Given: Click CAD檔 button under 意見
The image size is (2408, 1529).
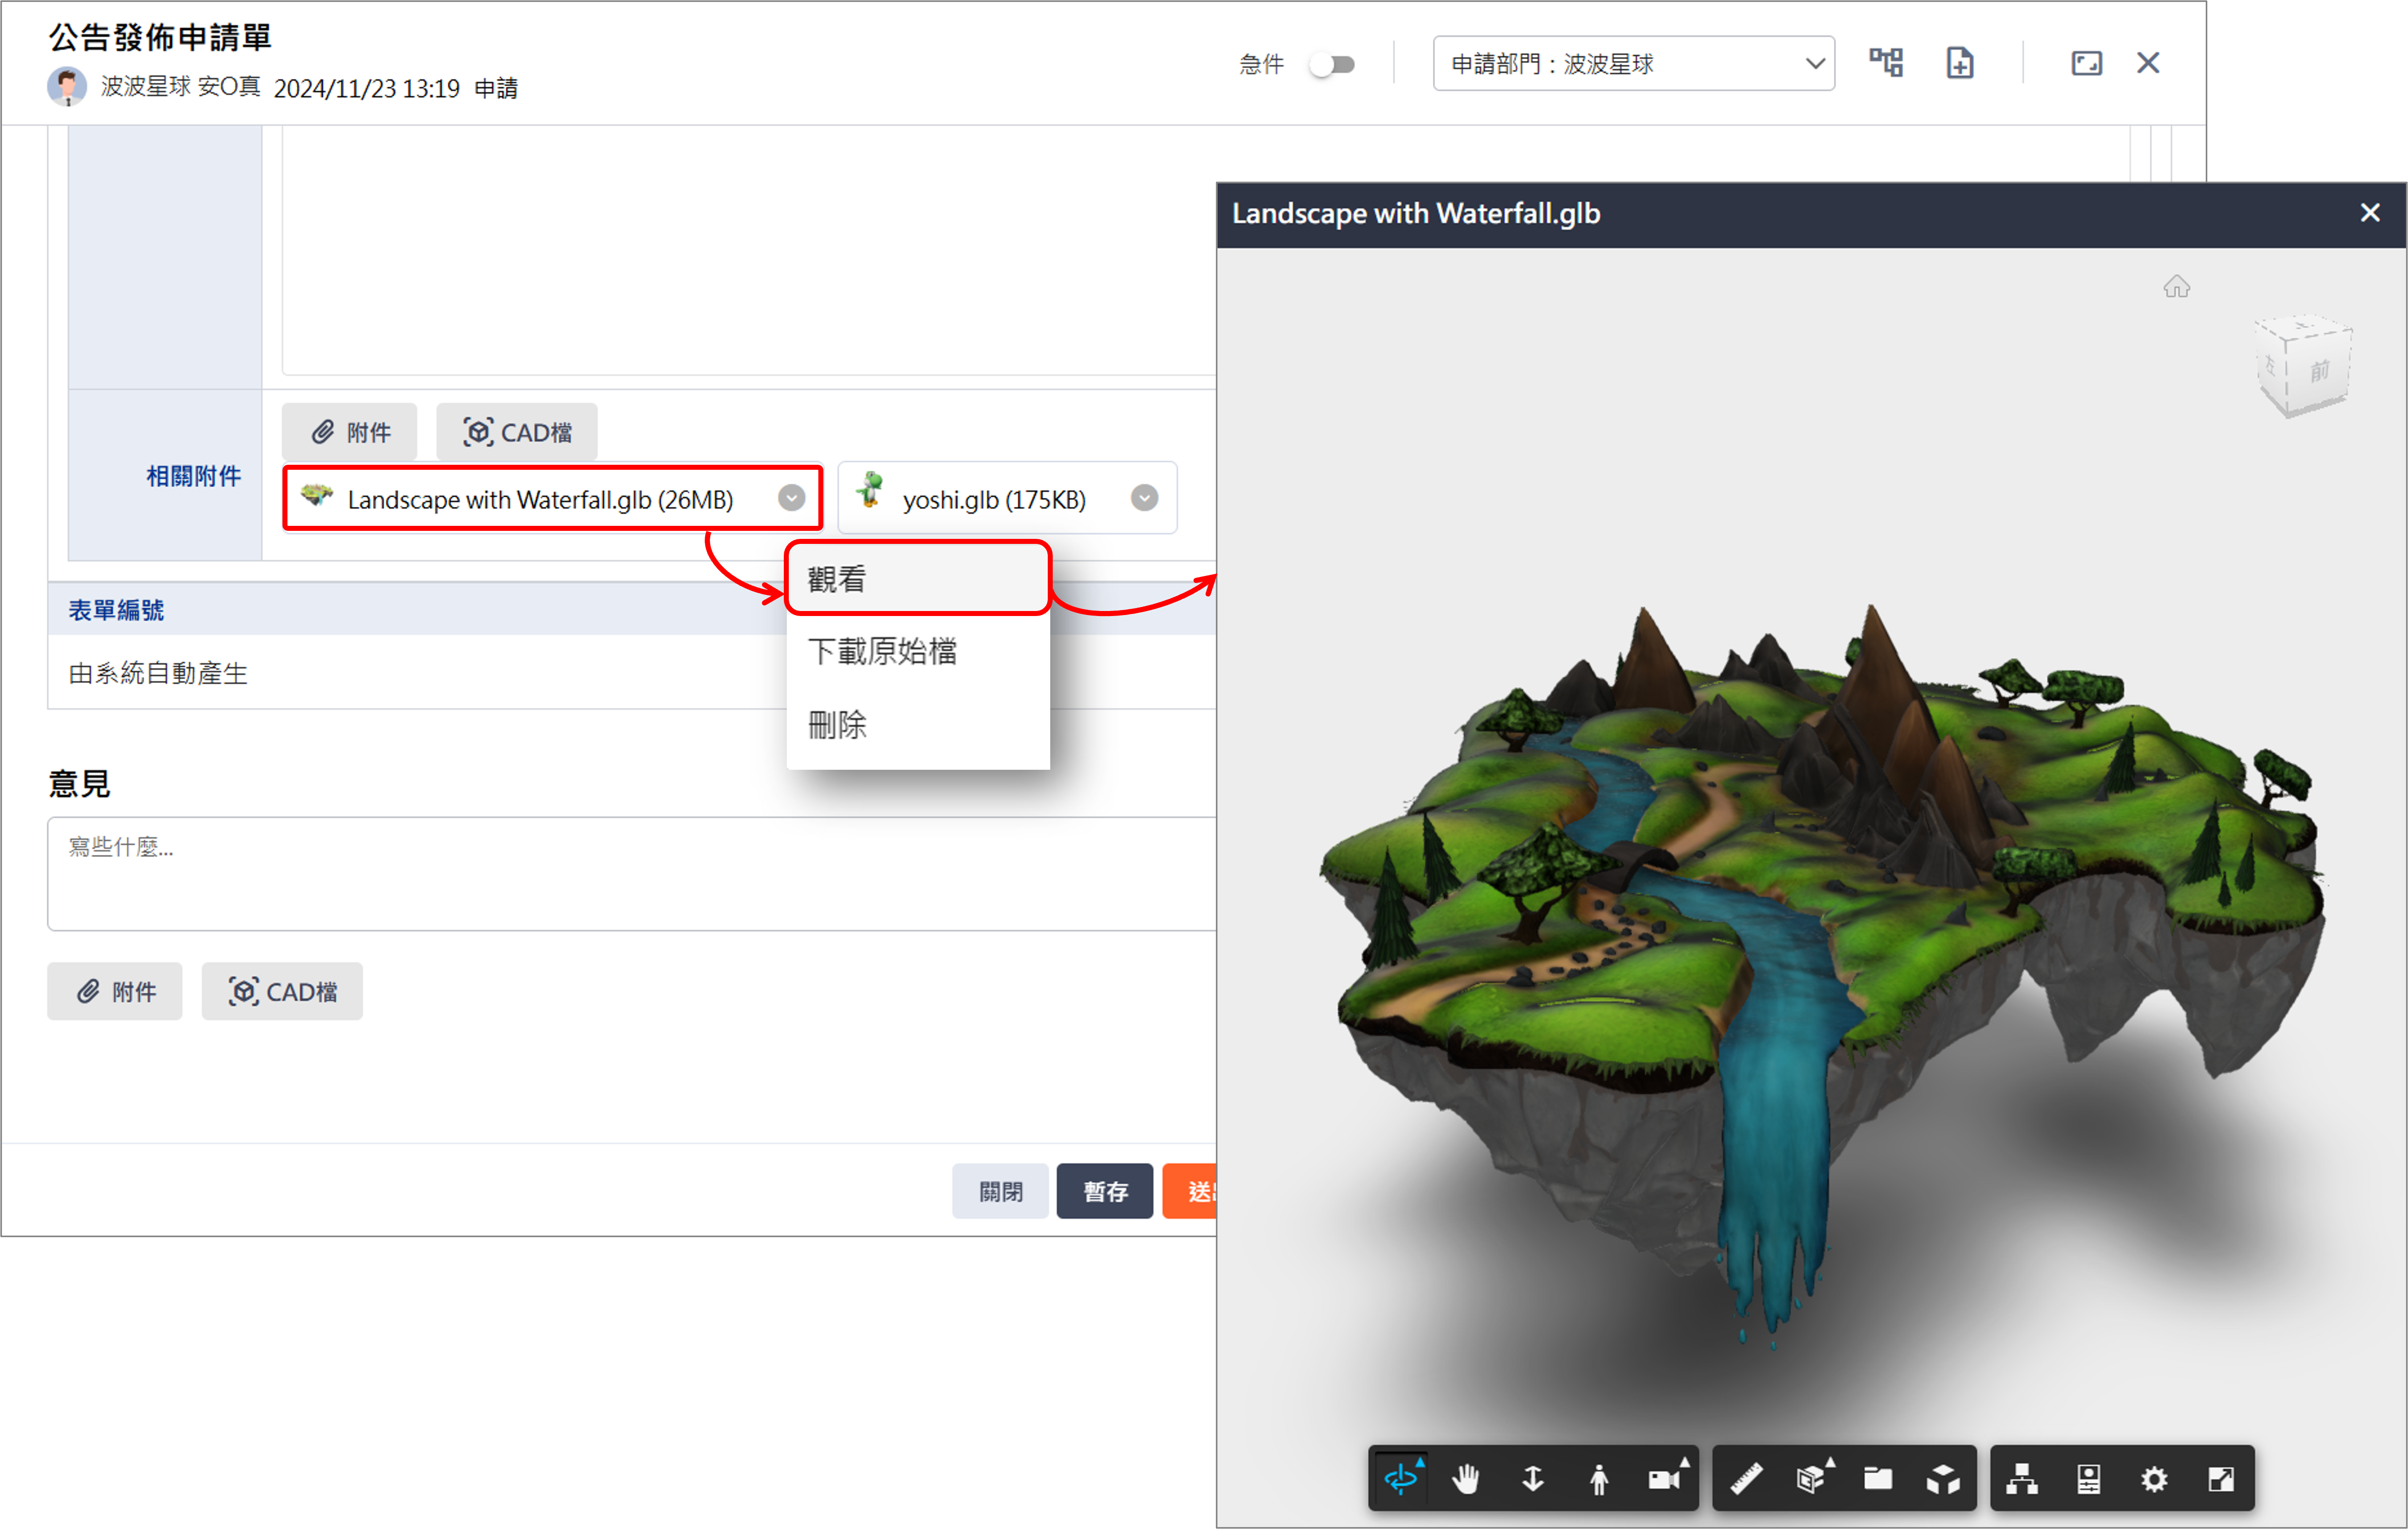Looking at the screenshot, I should coord(282,991).
